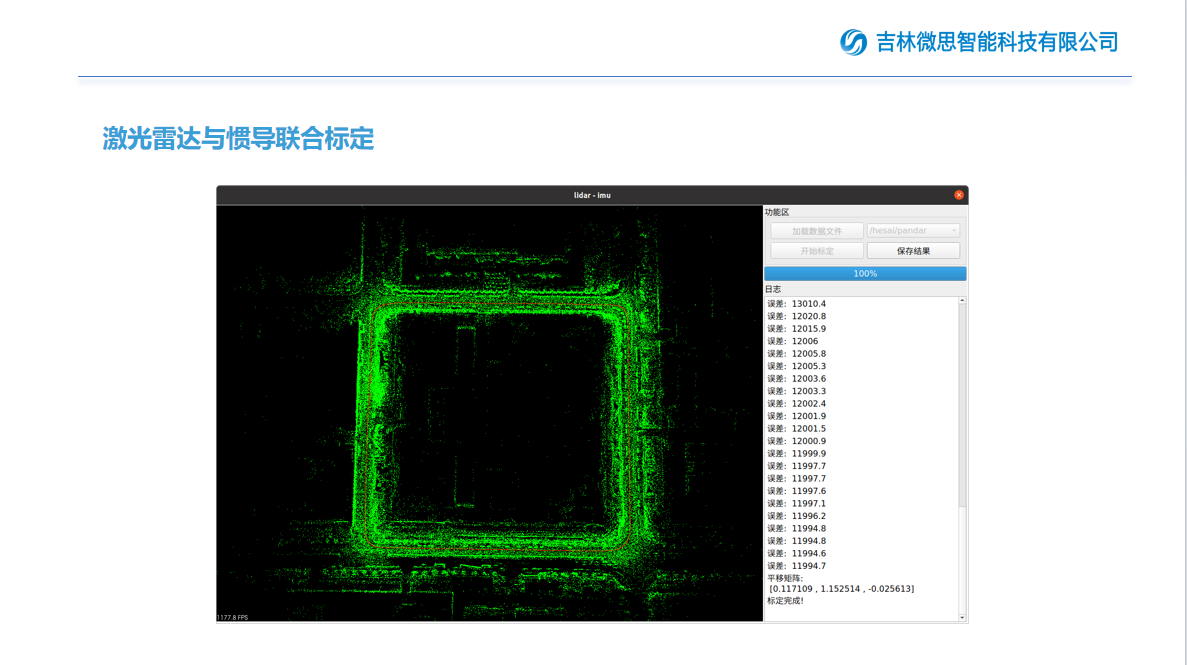Click the center of the point cloud view
Viewport: 1187px width, 665px height.
pos(490,413)
